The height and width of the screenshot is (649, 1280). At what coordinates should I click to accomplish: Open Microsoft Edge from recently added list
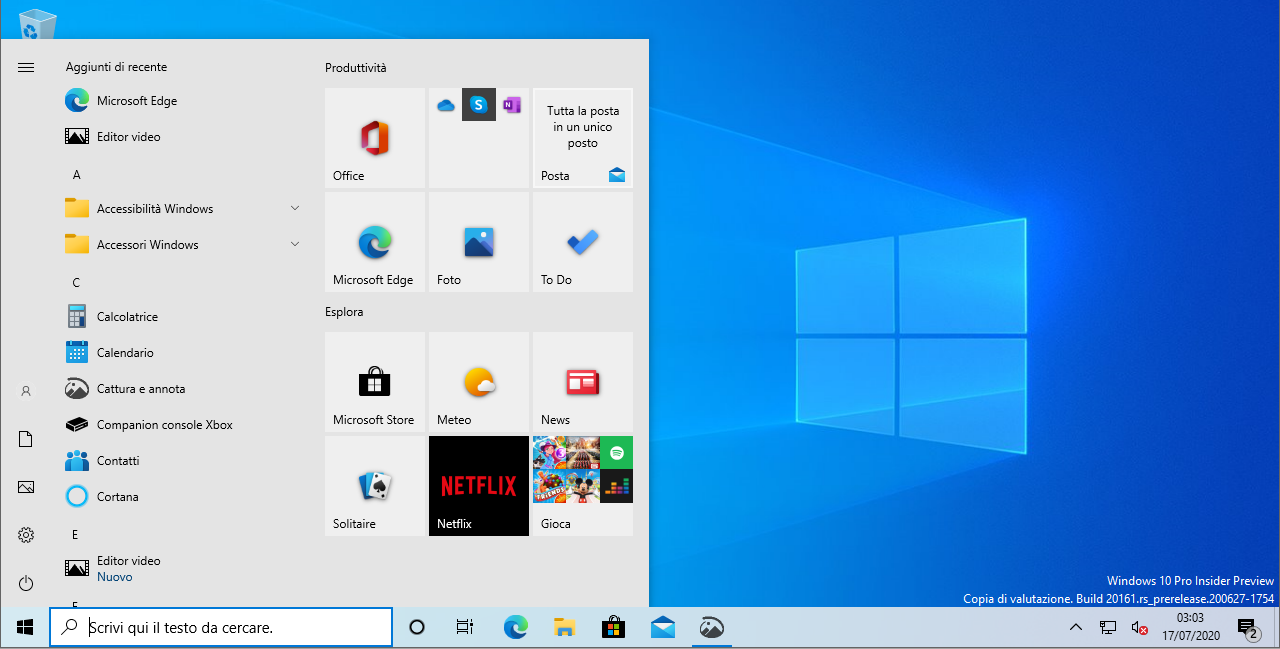click(183, 101)
